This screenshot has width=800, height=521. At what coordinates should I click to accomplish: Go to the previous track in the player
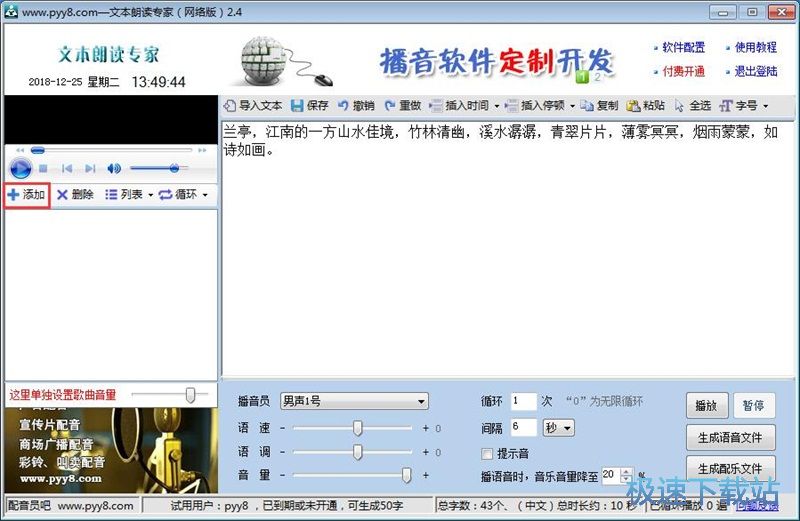(x=67, y=168)
